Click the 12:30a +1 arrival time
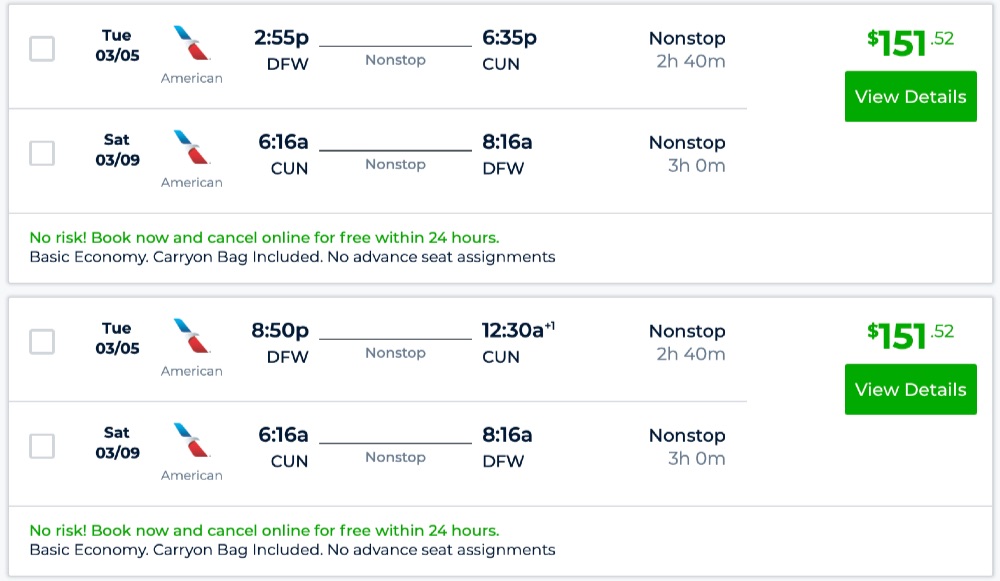This screenshot has width=1000, height=581. (x=517, y=330)
